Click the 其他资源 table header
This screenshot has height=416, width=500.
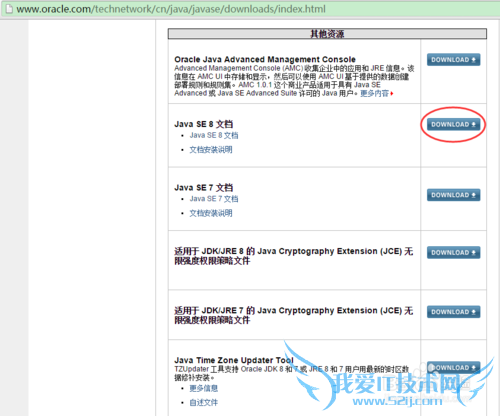(x=327, y=34)
